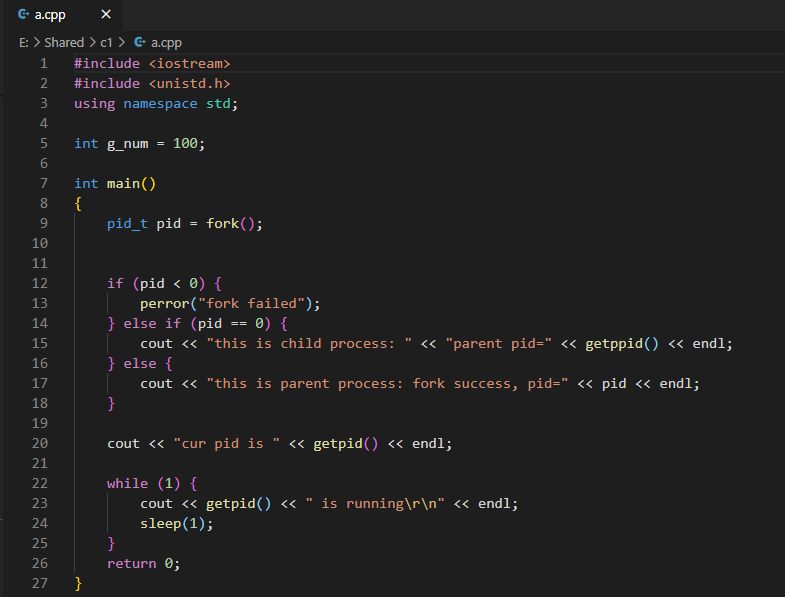Image resolution: width=785 pixels, height=597 pixels.
Task: Click "perror" on line 13
Action: (165, 304)
